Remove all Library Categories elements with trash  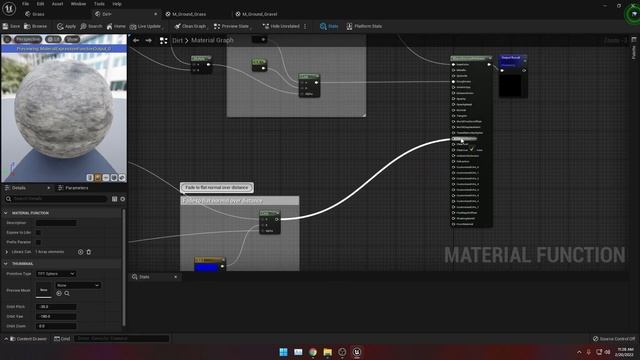[89, 252]
